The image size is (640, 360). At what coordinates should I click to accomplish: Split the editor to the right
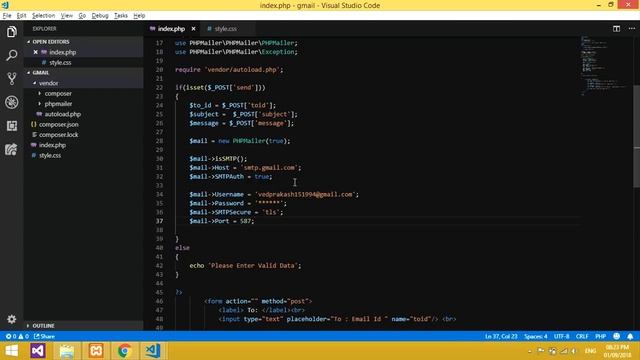pos(616,29)
